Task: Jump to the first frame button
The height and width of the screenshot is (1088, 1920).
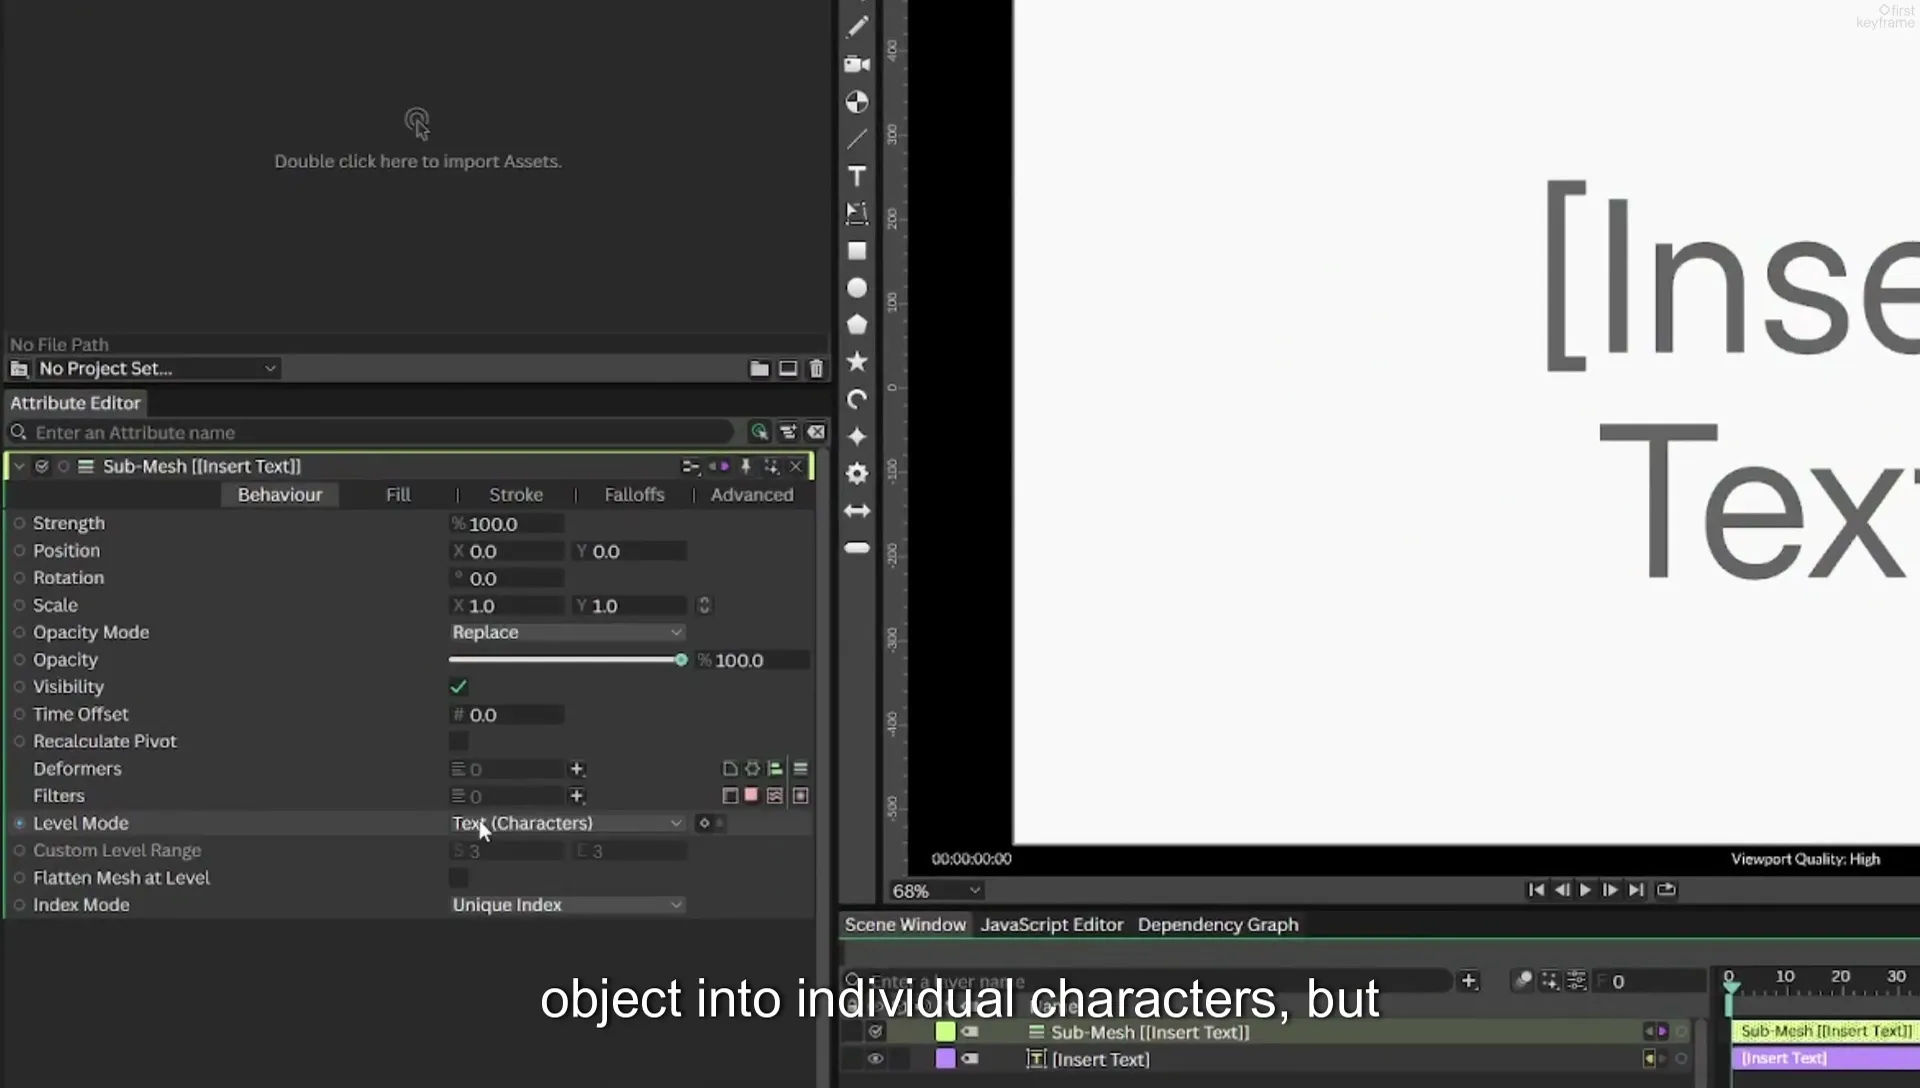Action: pos(1536,890)
